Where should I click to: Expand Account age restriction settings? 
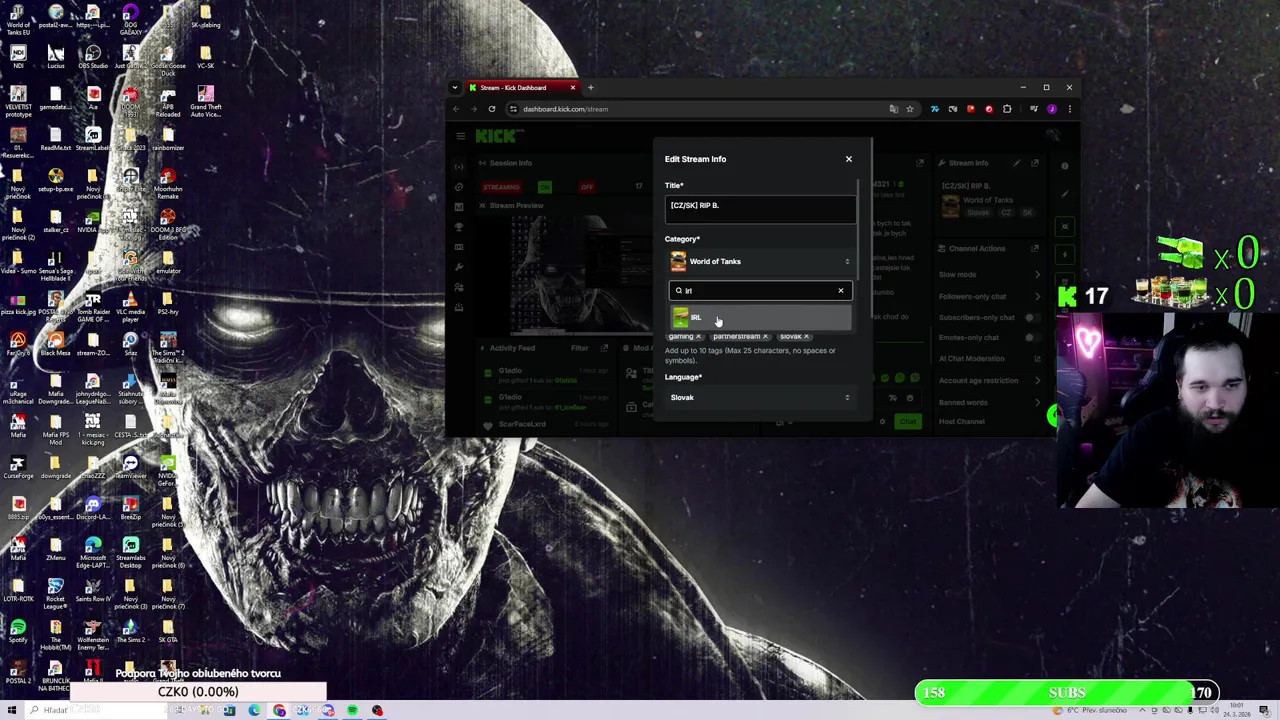point(1037,381)
